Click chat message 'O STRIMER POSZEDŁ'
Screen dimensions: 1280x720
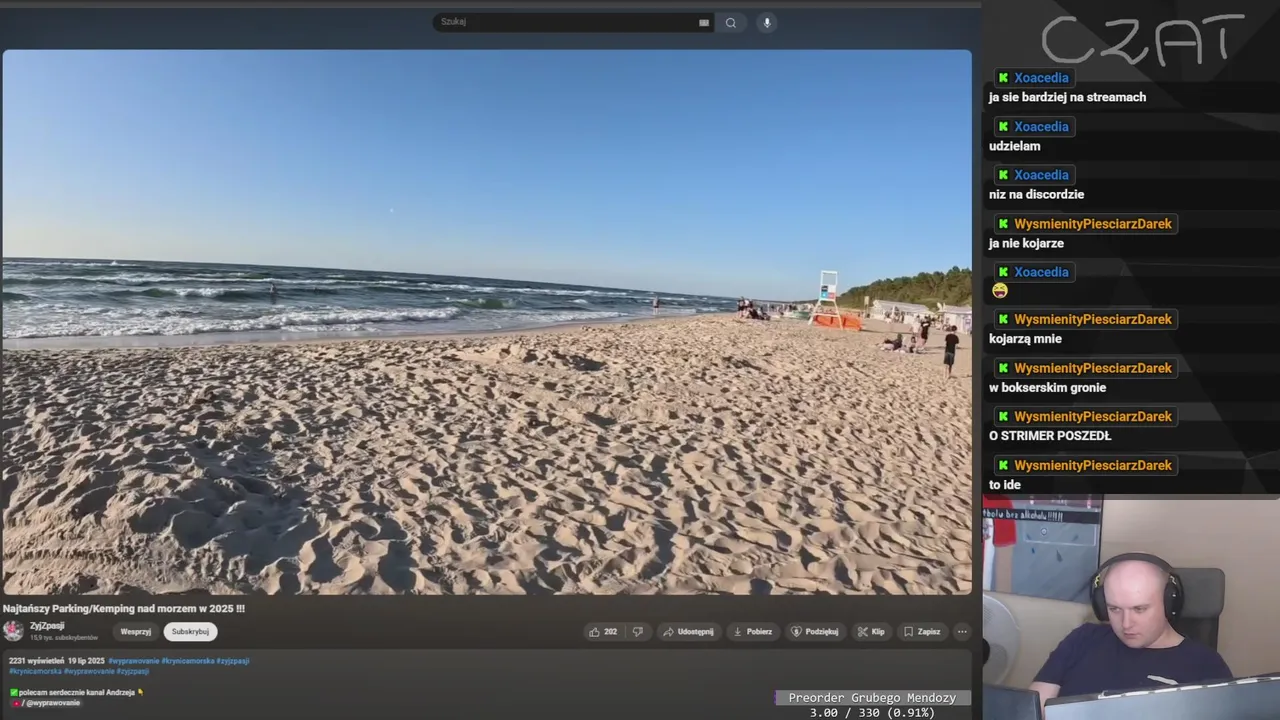[1050, 436]
